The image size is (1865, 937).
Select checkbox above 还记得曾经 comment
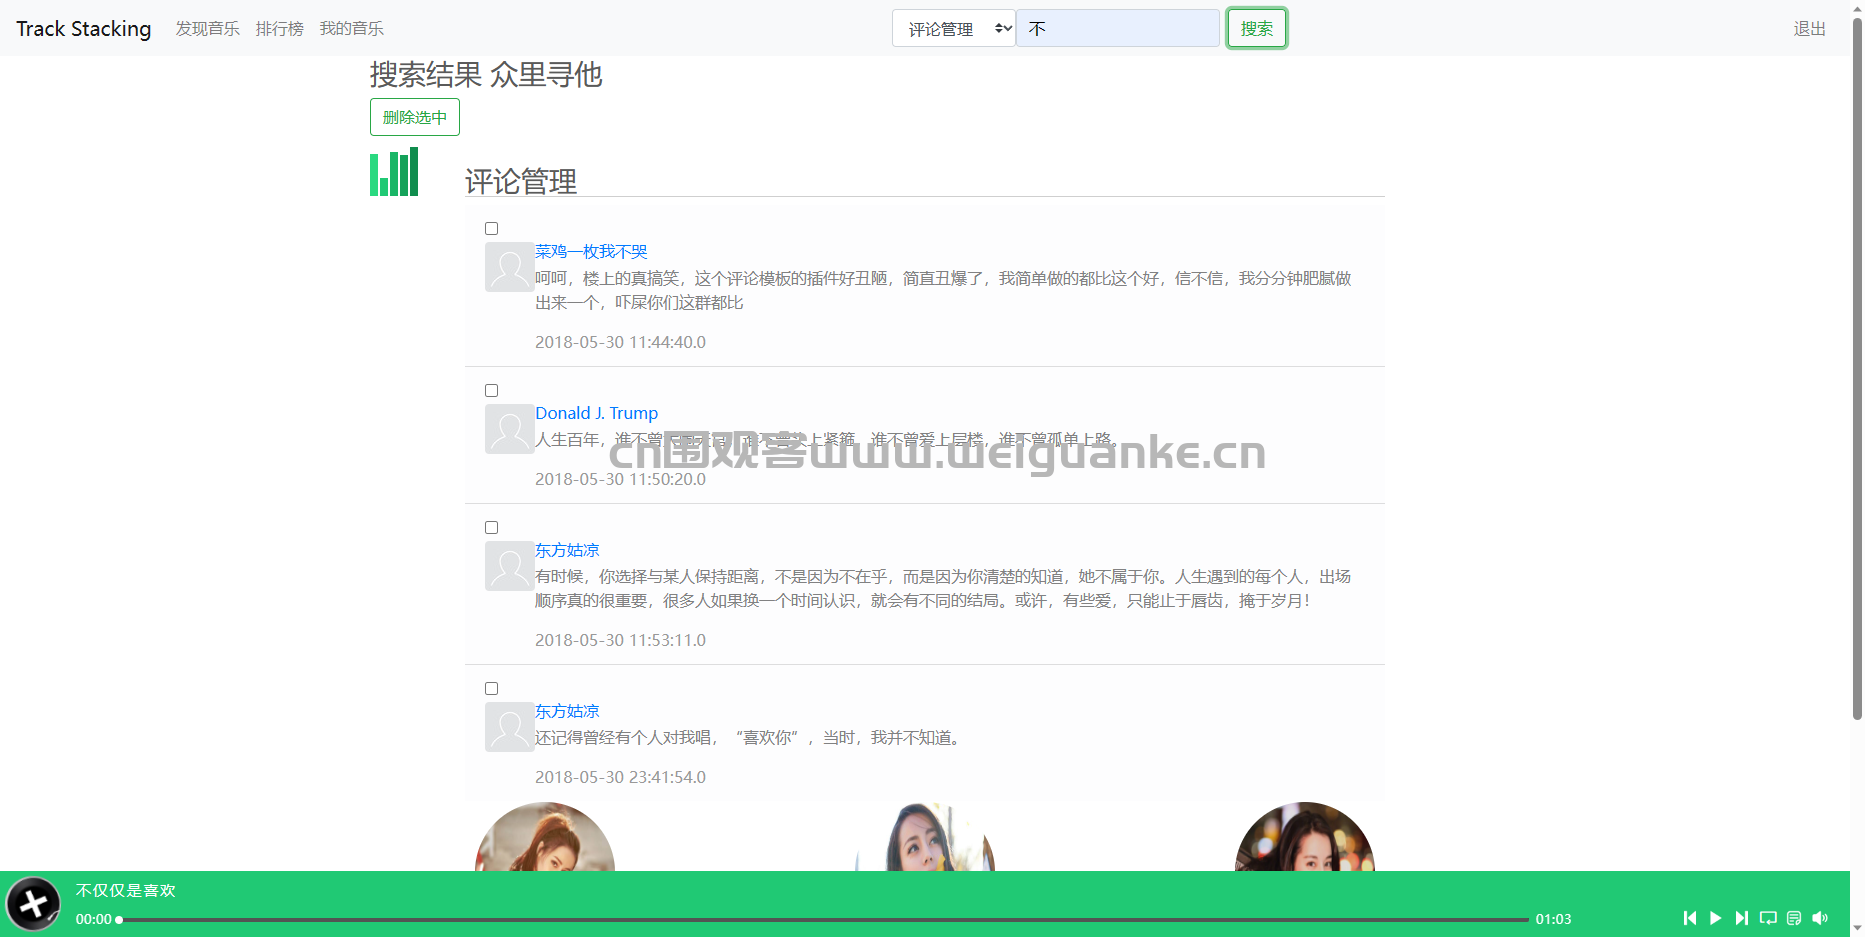(491, 689)
